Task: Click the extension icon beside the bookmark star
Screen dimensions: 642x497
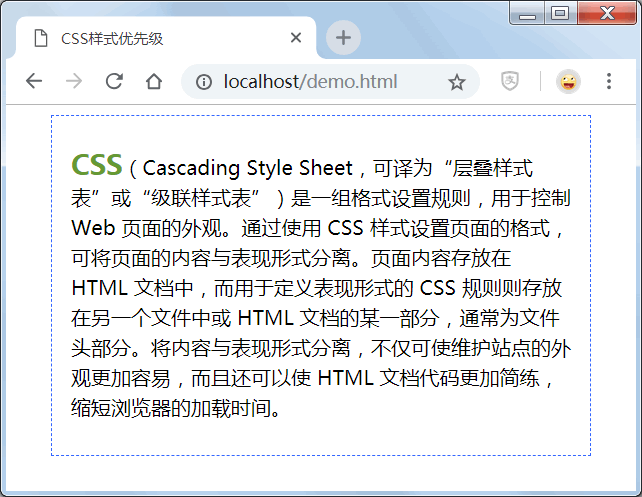Action: (x=509, y=82)
